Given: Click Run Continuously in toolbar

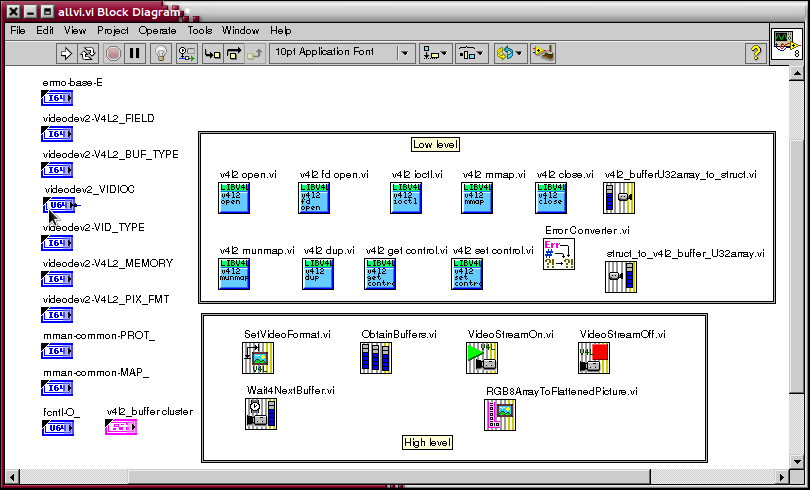Looking at the screenshot, I should [x=89, y=53].
